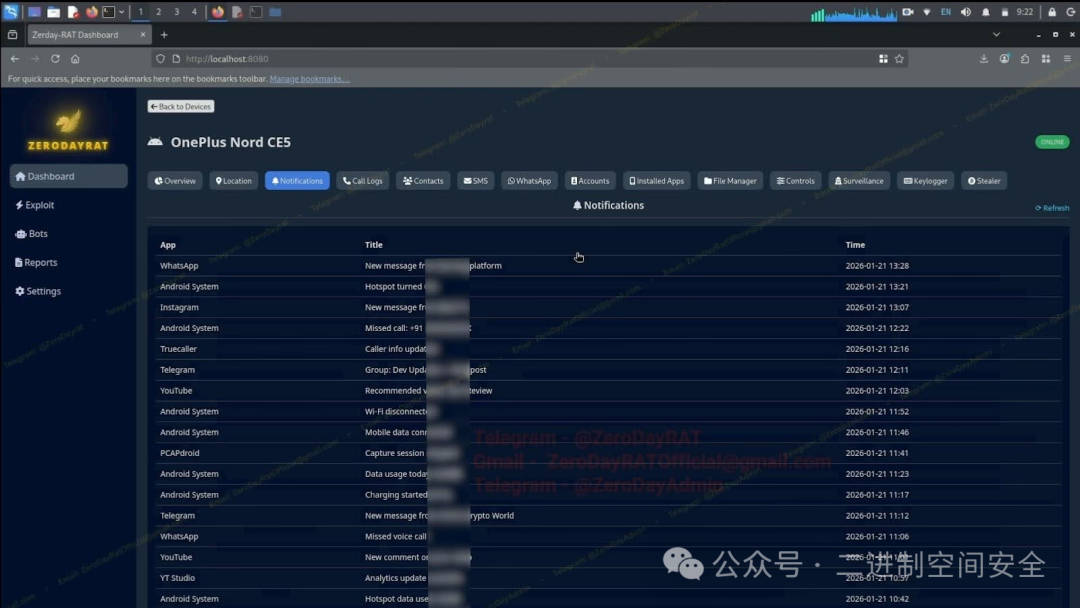This screenshot has height=608, width=1080.
Task: Open the list-all-tabs chevron
Action: [x=996, y=34]
